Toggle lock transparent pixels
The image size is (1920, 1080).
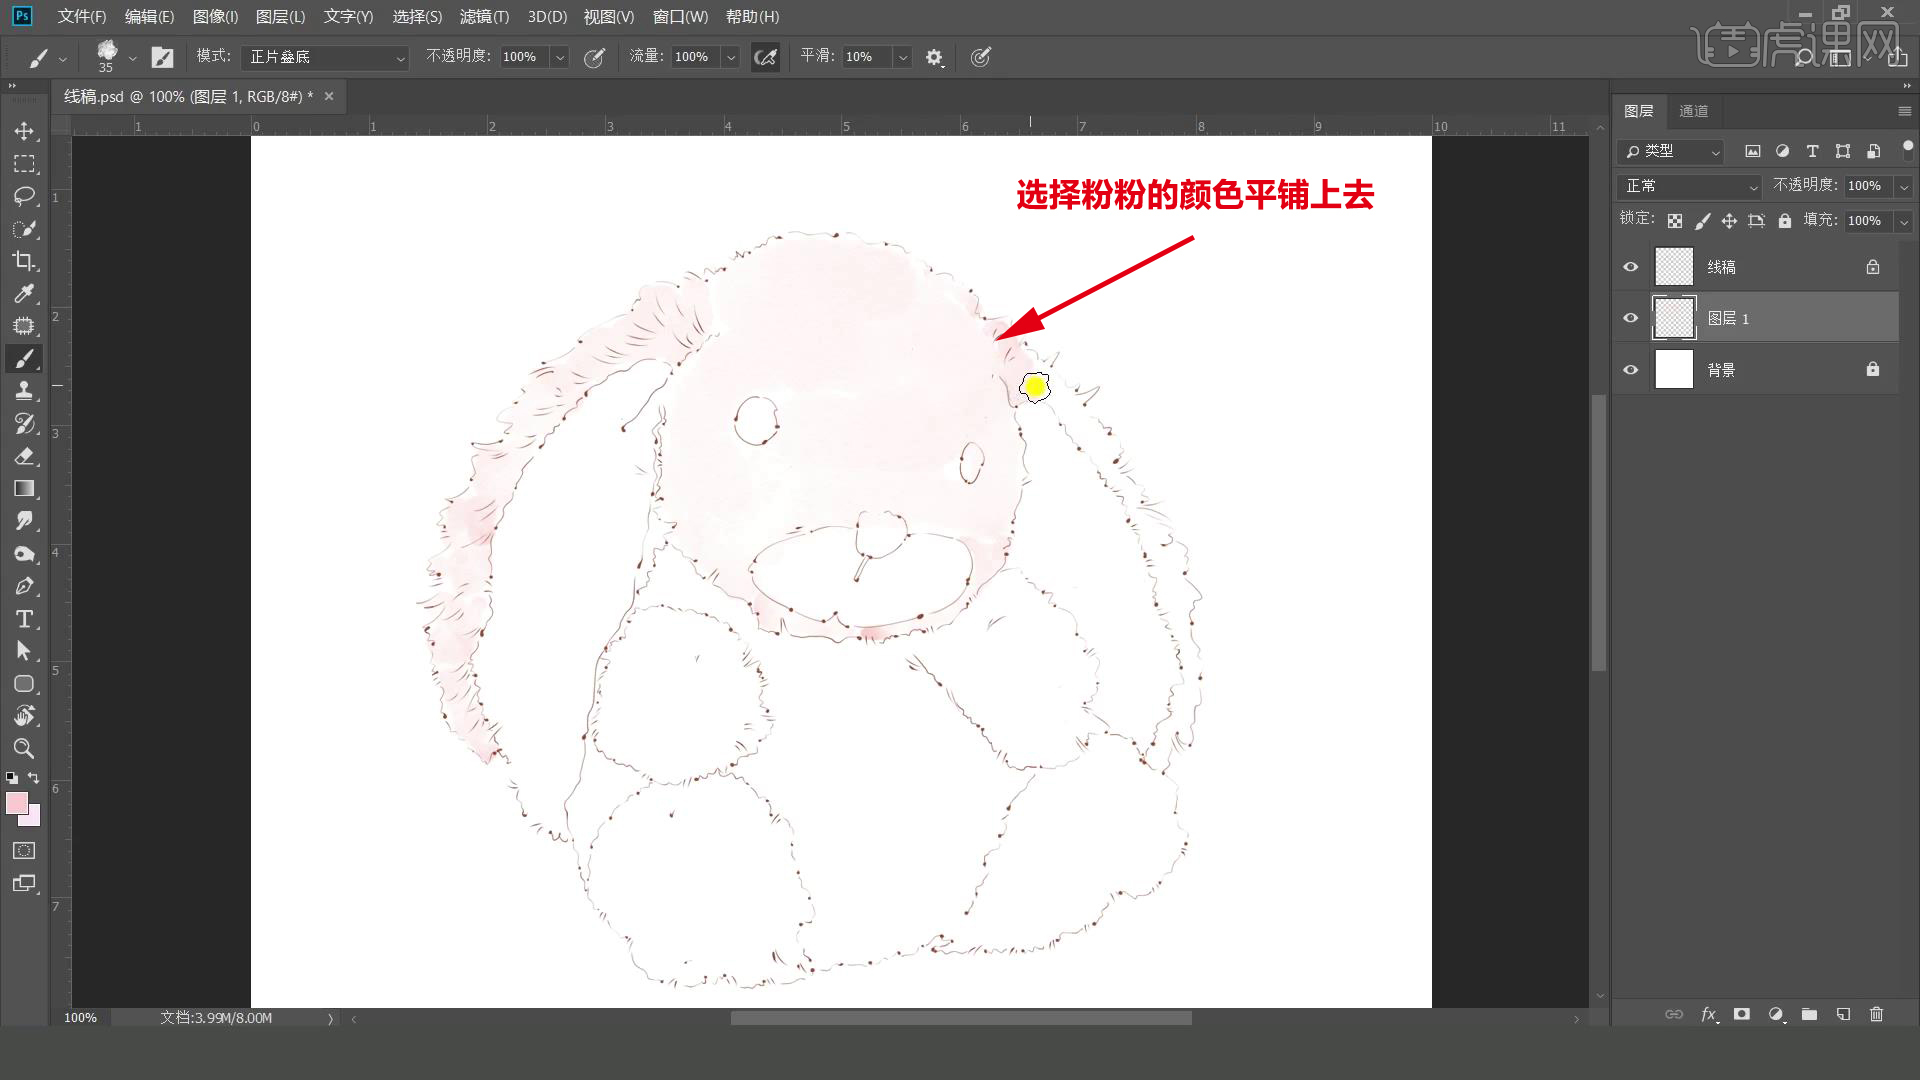1675,221
